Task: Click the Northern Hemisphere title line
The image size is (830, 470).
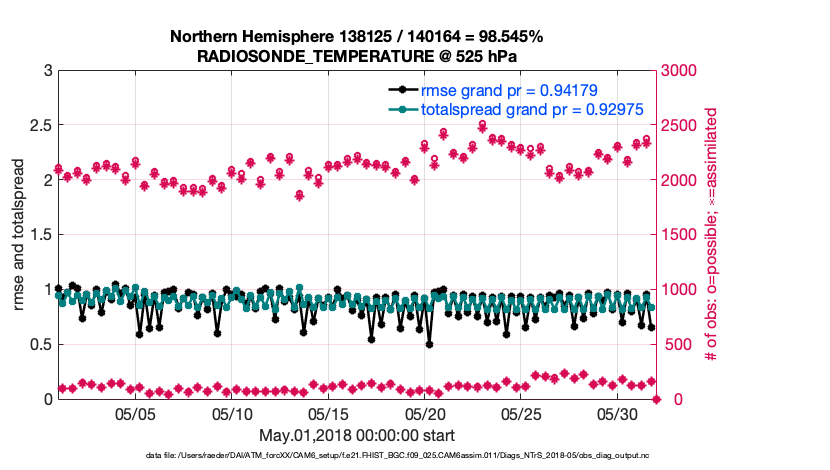Action: (357, 37)
